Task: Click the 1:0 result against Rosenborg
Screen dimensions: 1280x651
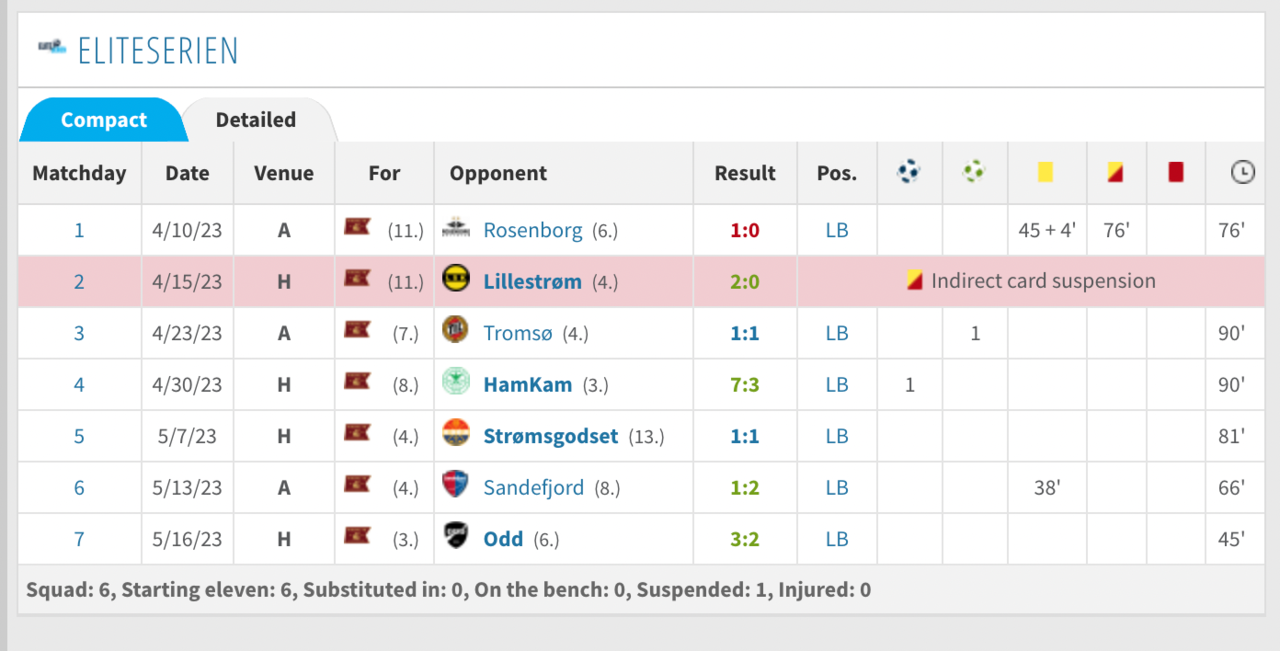Action: [x=744, y=230]
